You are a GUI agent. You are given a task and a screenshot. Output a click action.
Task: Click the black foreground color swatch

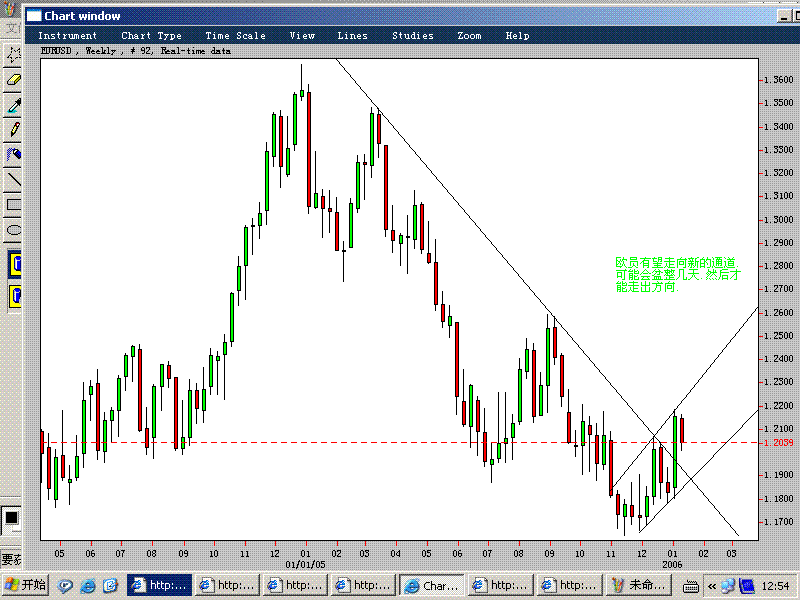click(x=11, y=517)
